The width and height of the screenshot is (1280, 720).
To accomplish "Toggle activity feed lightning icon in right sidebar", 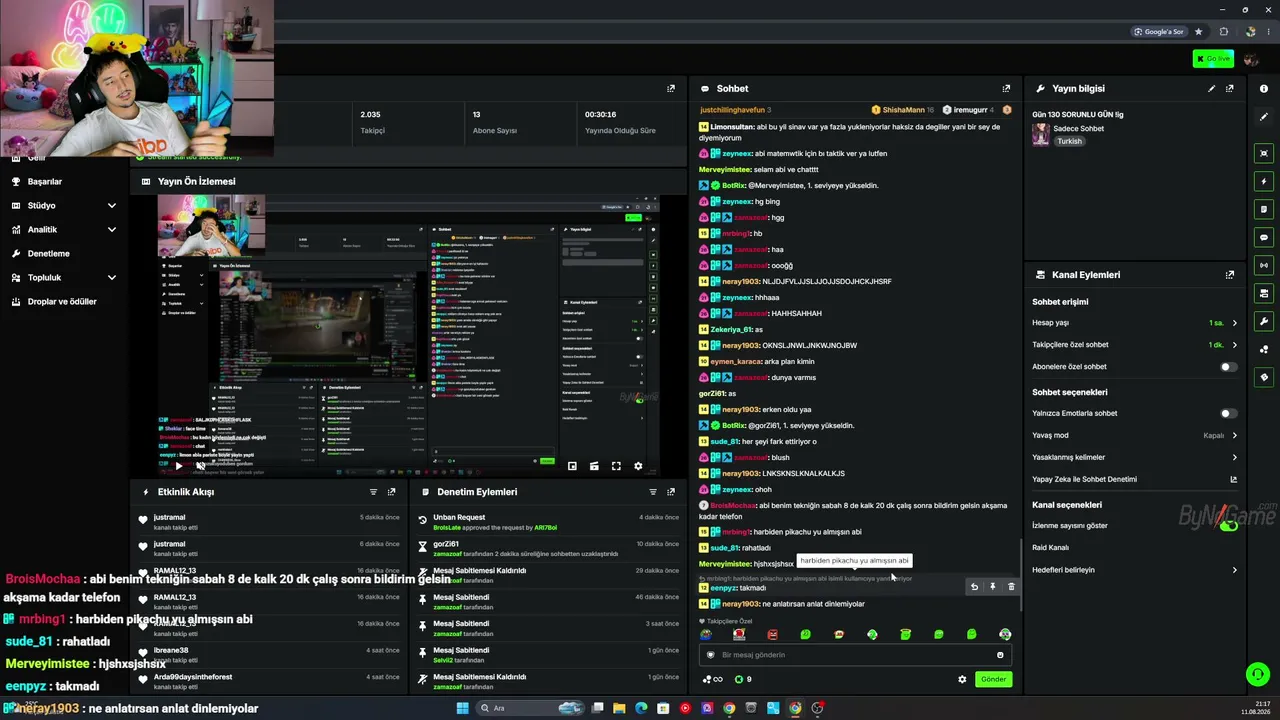I will (1264, 181).
